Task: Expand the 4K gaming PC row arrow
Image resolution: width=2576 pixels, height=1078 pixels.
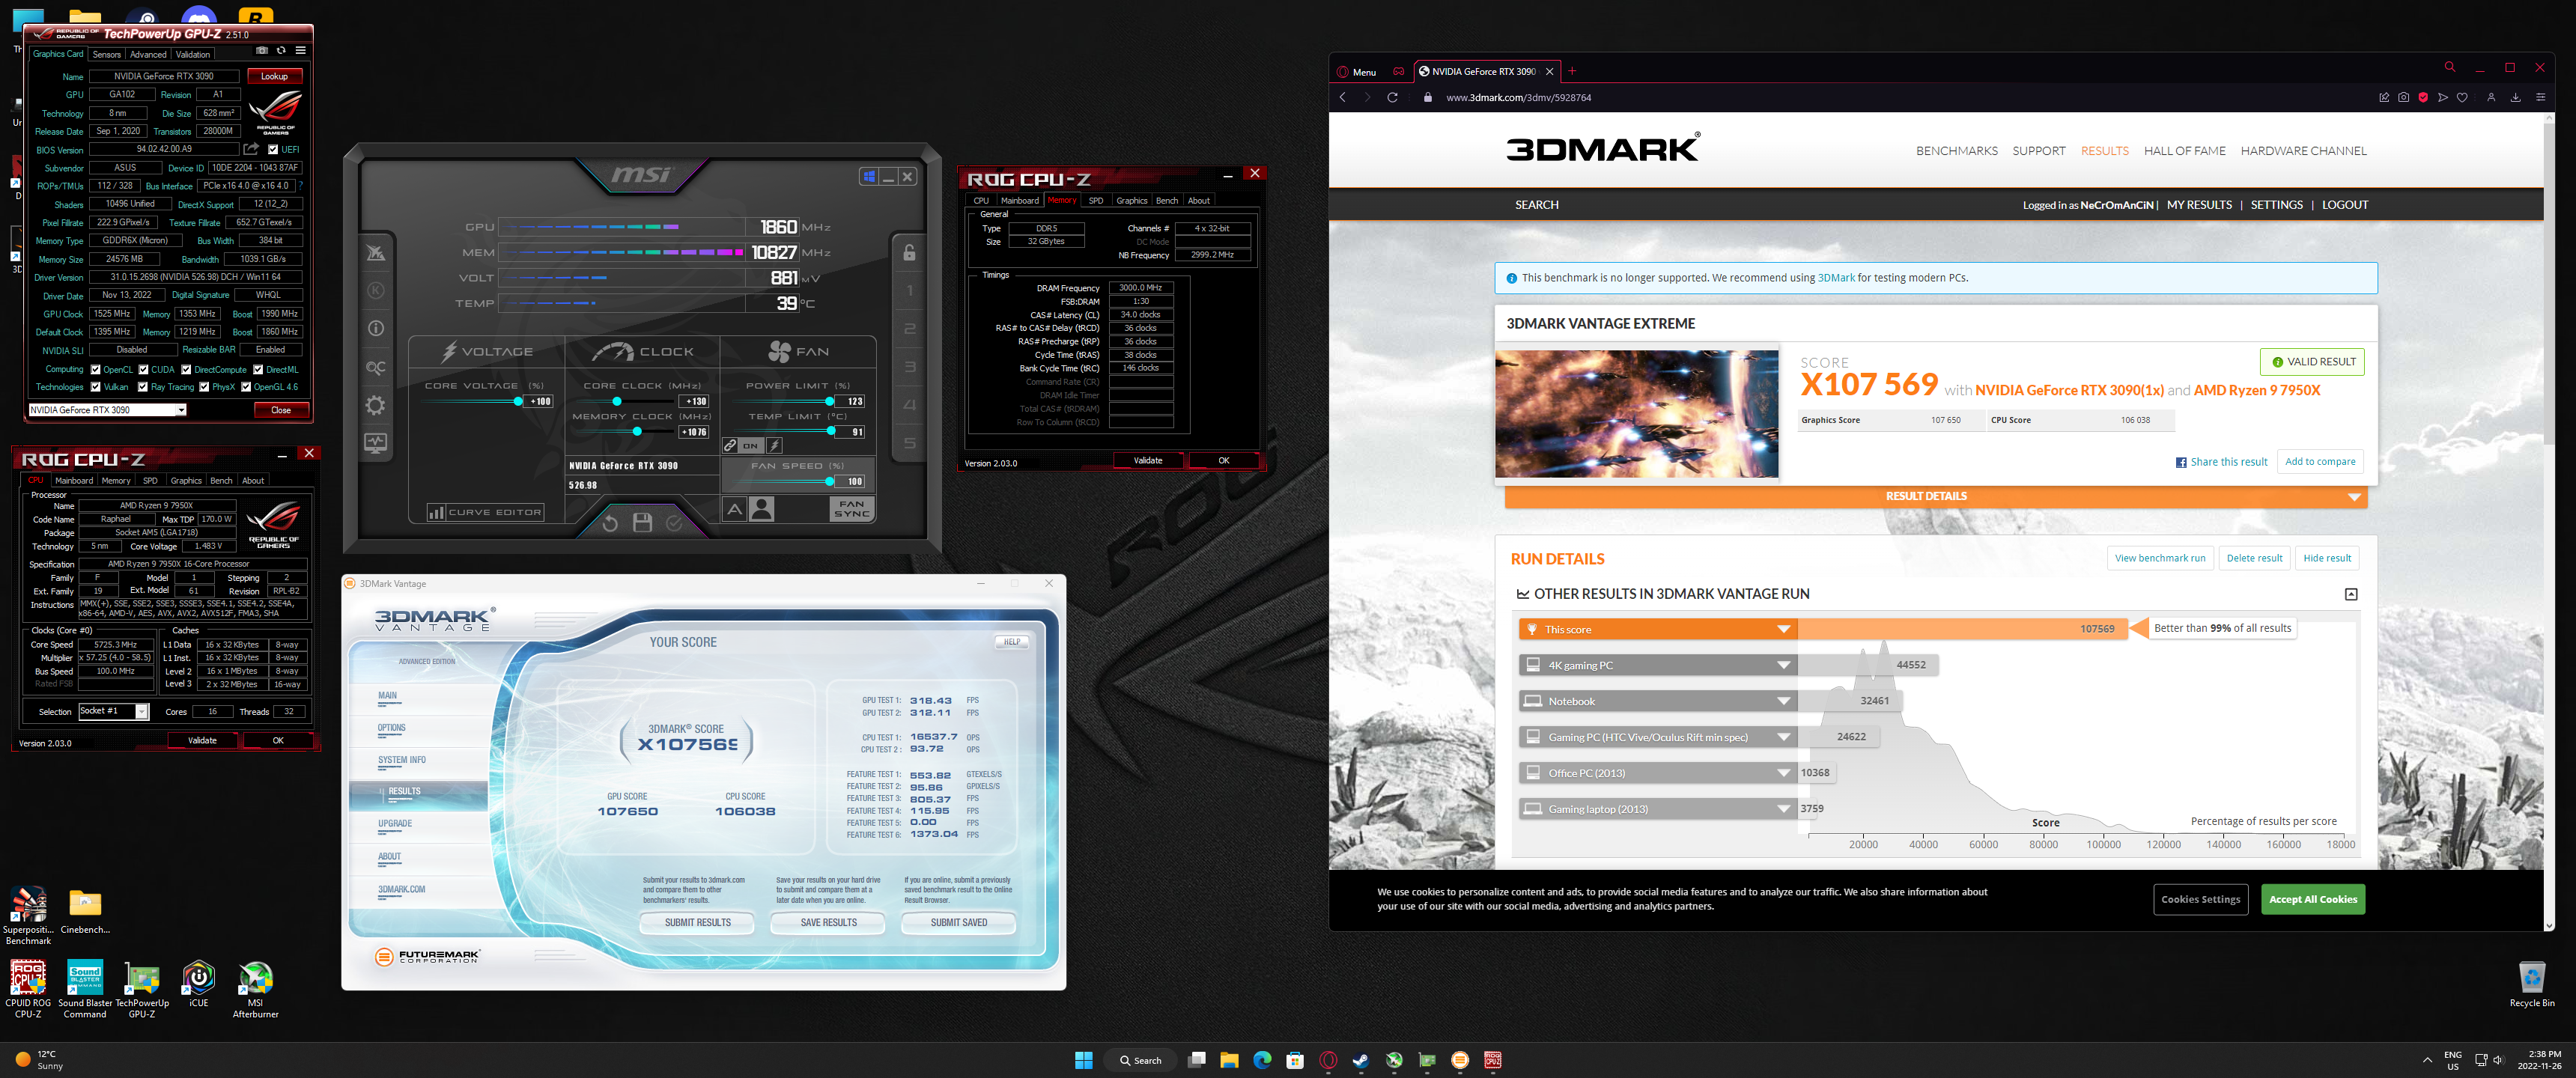Action: pyautogui.click(x=1783, y=665)
